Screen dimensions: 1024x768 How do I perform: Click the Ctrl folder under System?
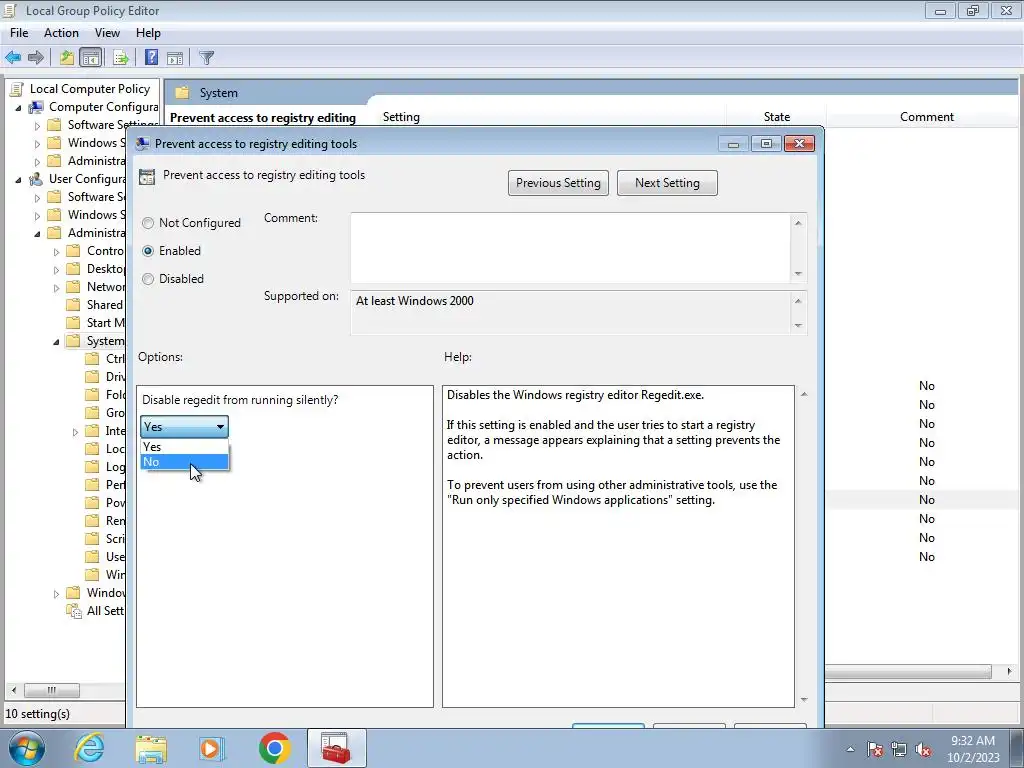click(104, 359)
